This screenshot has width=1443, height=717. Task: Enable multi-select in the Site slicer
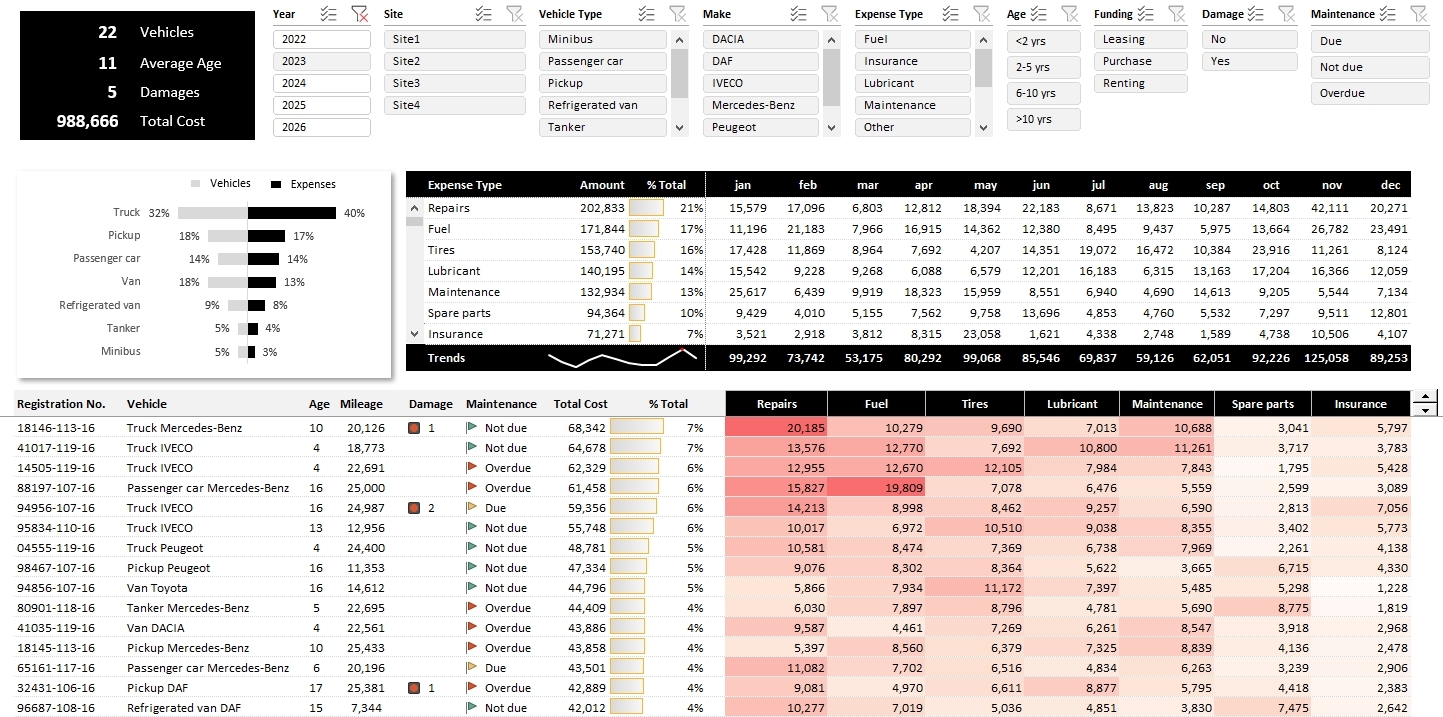[484, 14]
